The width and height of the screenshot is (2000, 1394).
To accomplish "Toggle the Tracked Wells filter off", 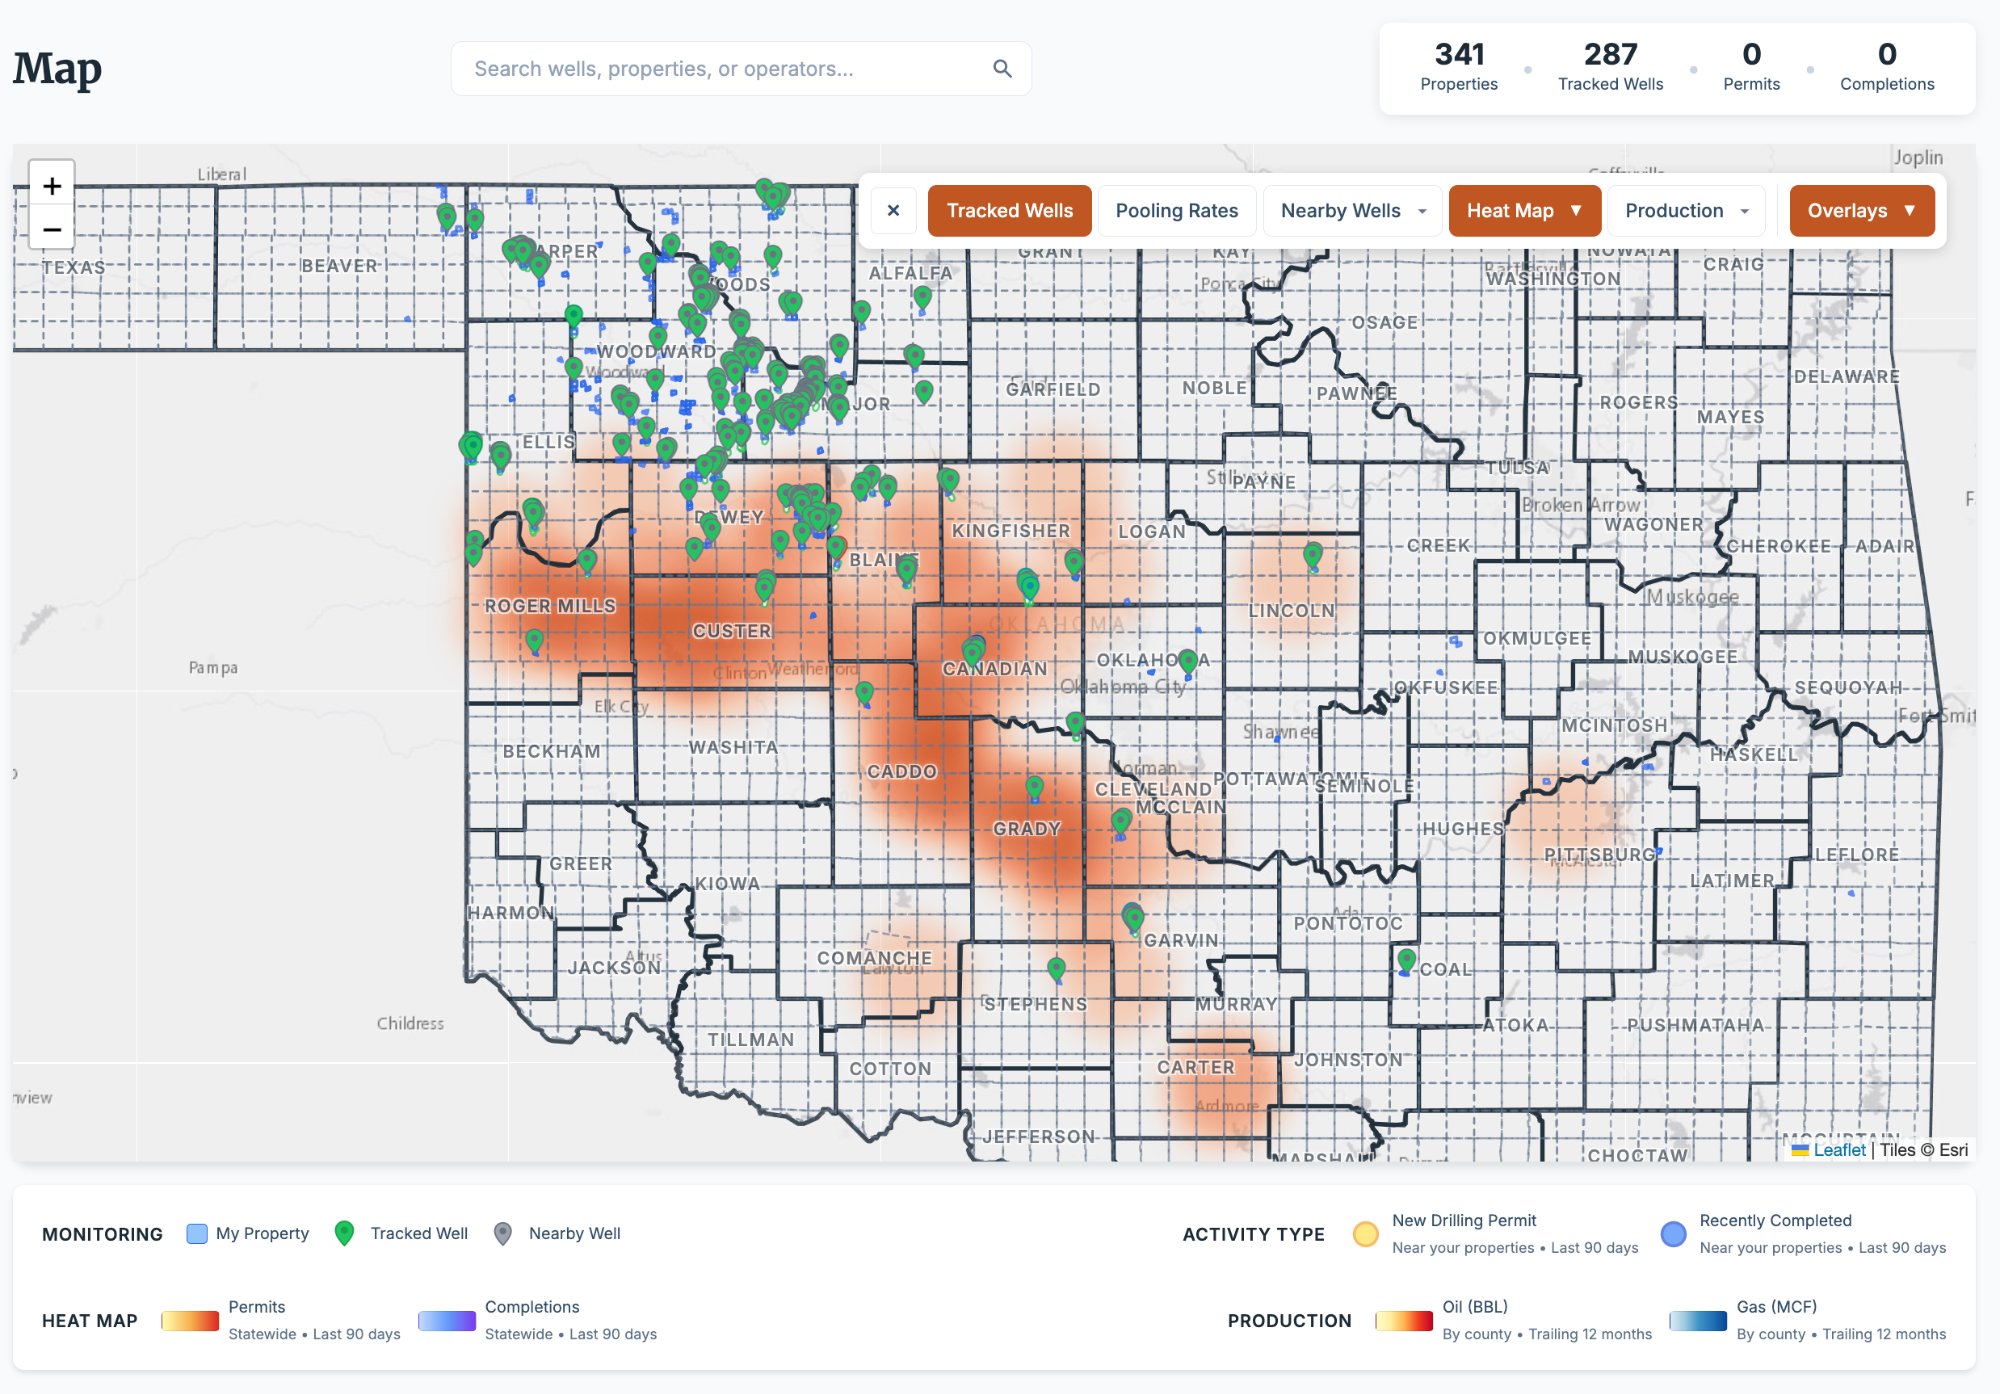I will click(1009, 210).
